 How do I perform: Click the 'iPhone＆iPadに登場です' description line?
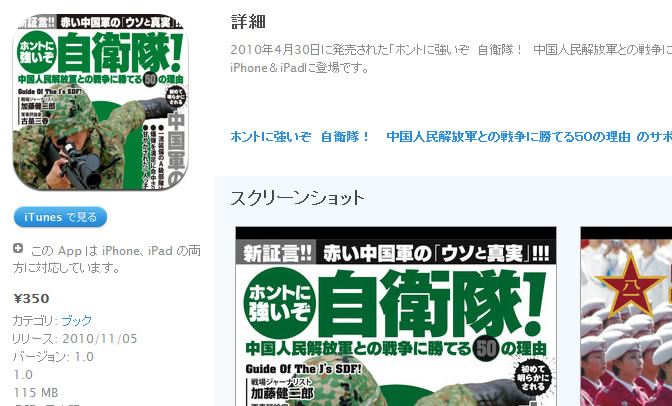tap(300, 68)
